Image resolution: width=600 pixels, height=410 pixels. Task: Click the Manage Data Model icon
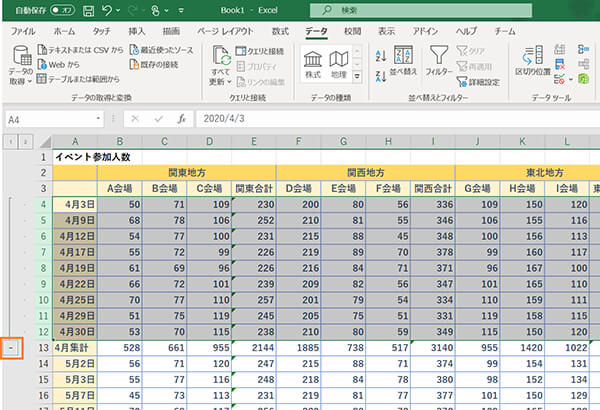pyautogui.click(x=583, y=79)
